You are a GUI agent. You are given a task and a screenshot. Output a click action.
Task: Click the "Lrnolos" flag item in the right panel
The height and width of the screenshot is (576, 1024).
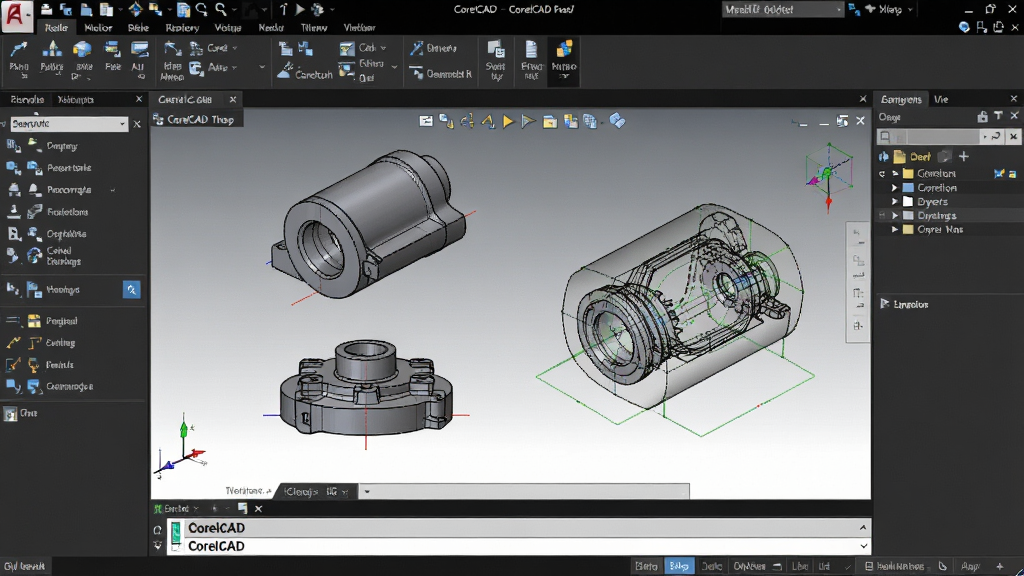point(904,304)
